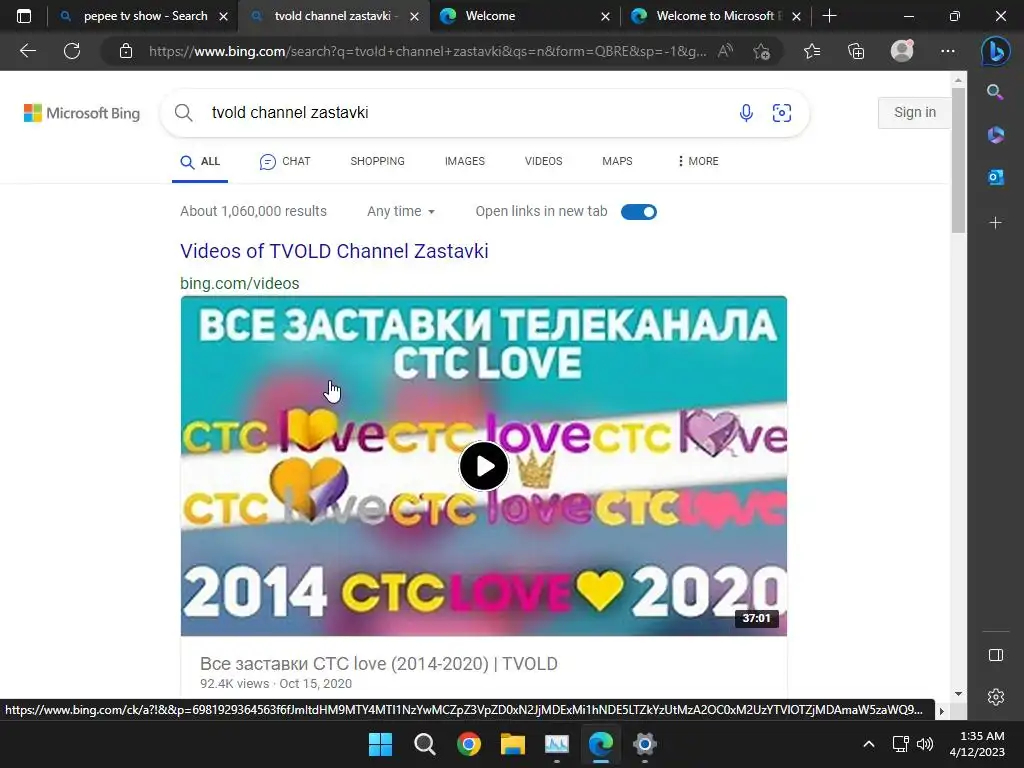Open Edge Settings and more menu

tap(948, 51)
